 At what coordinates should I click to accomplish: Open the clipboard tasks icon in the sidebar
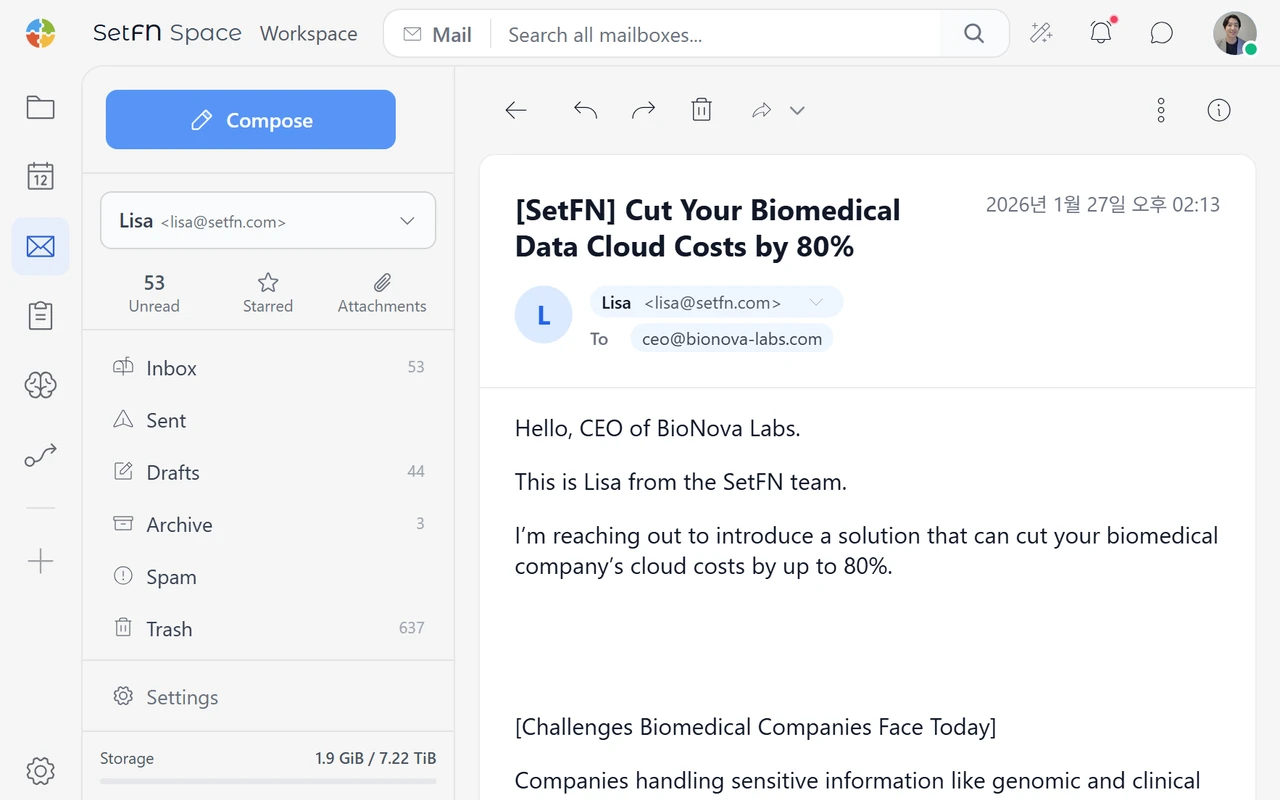point(40,315)
